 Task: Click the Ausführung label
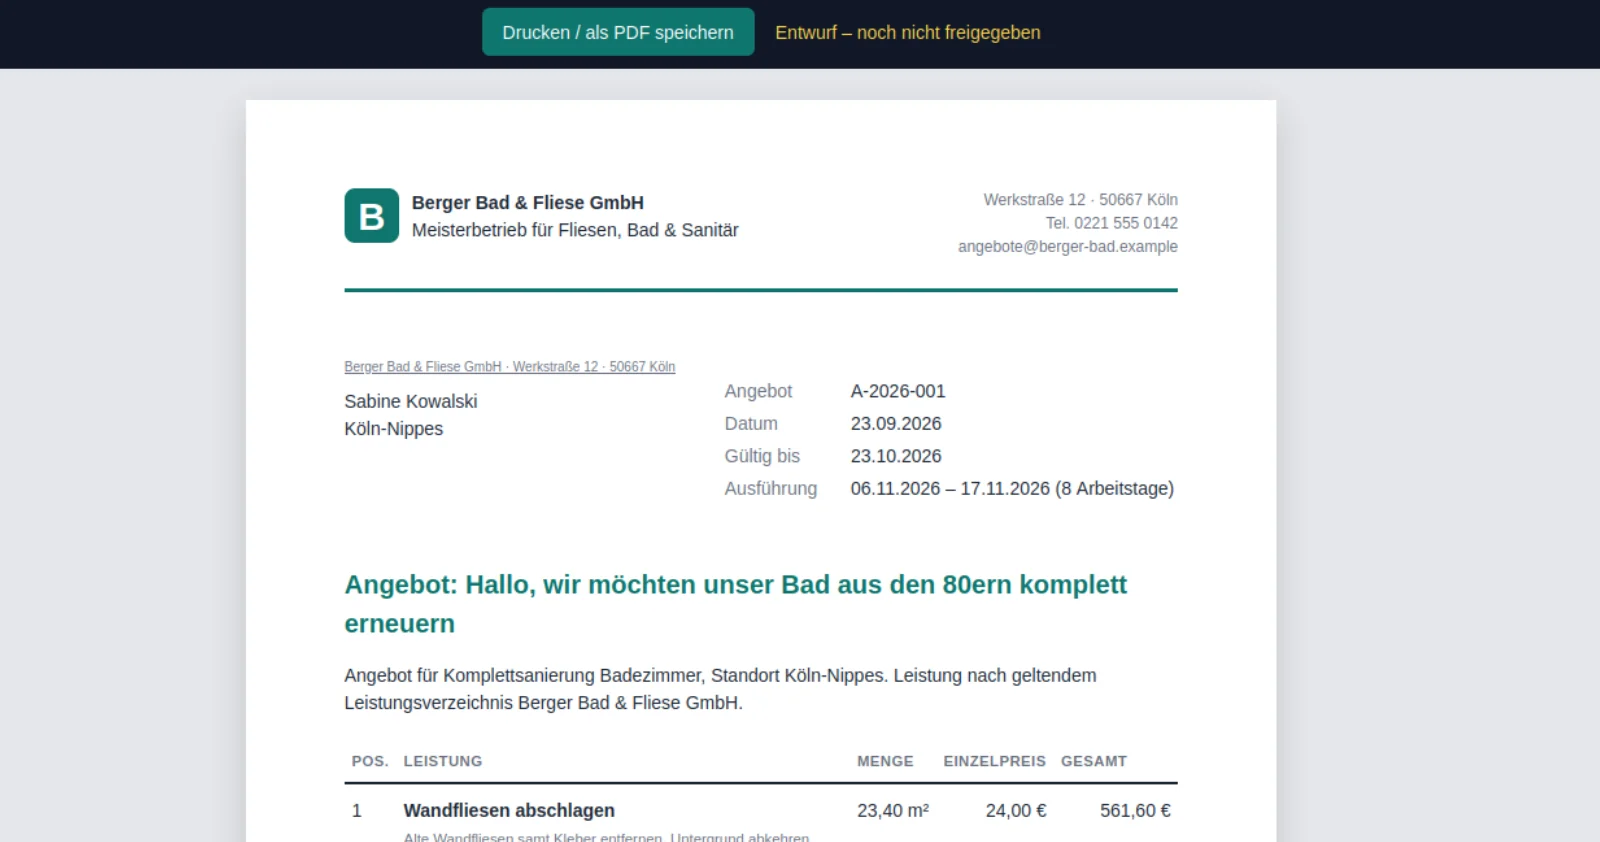[x=771, y=489]
